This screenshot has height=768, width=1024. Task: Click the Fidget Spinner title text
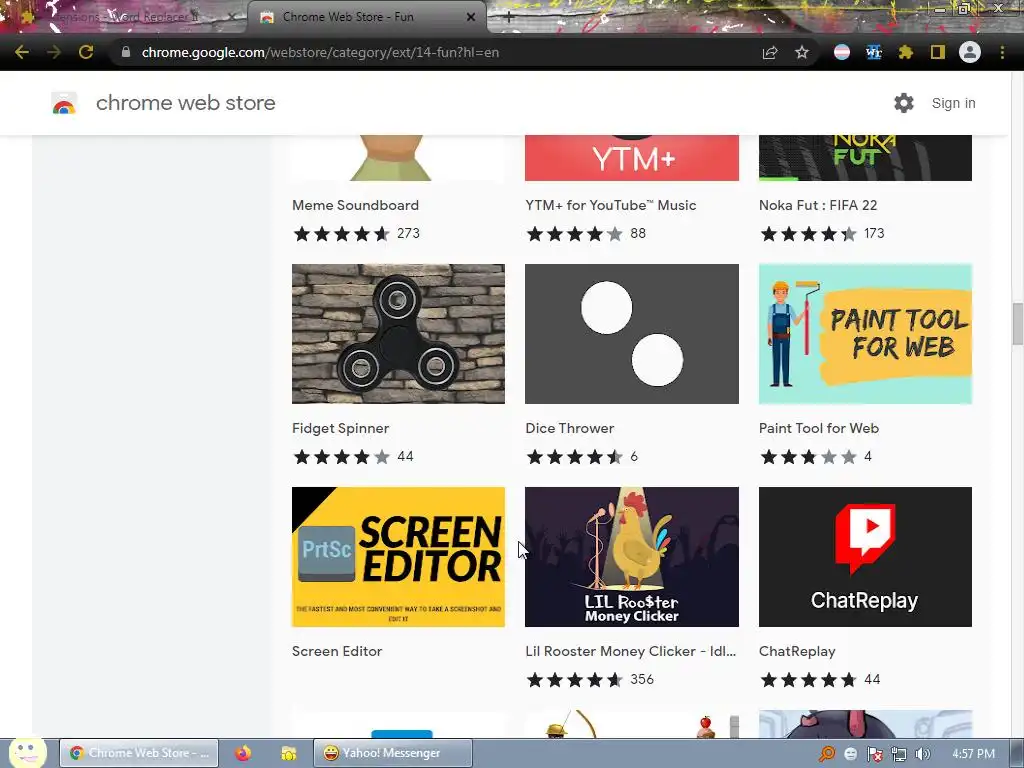340,428
